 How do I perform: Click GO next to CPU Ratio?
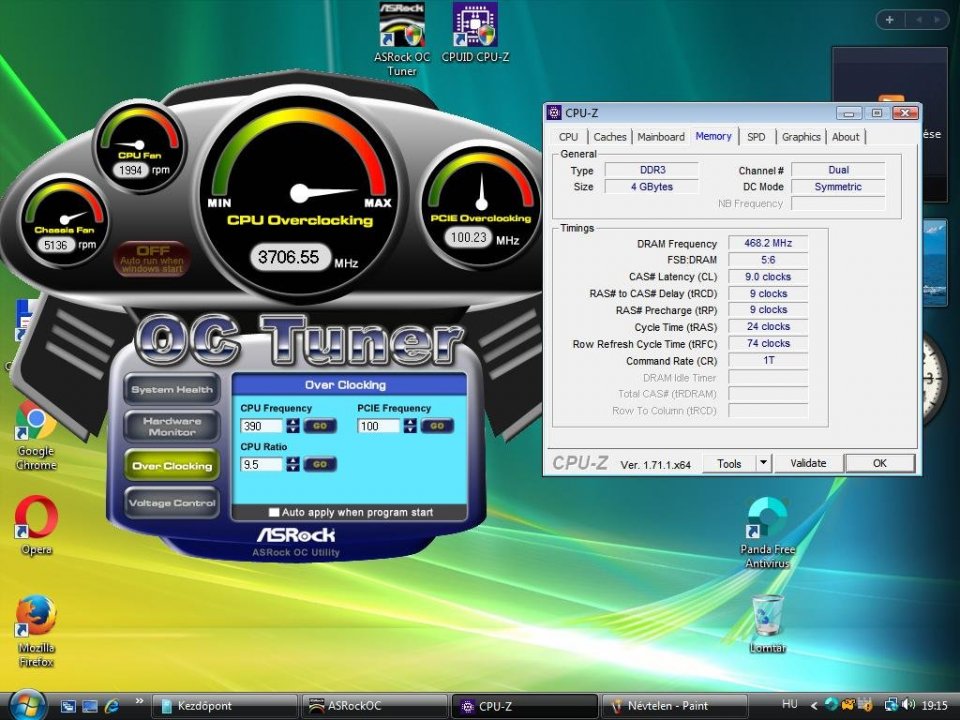click(320, 465)
